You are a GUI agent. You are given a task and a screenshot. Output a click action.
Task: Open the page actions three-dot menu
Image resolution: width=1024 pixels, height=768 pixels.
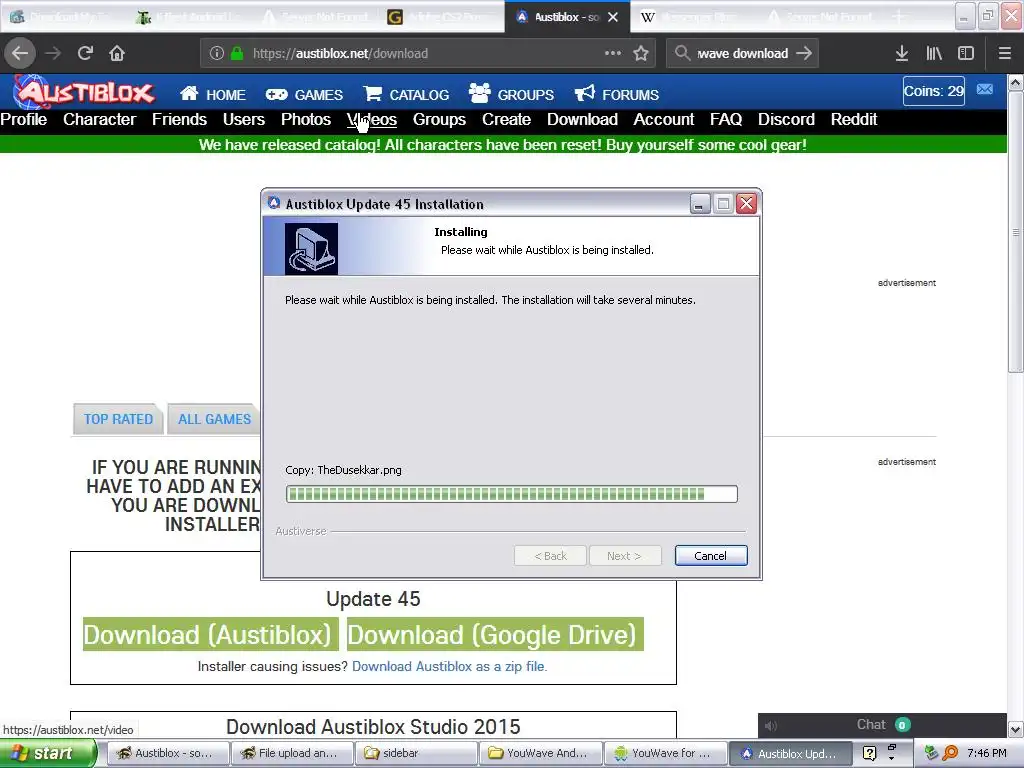point(613,53)
